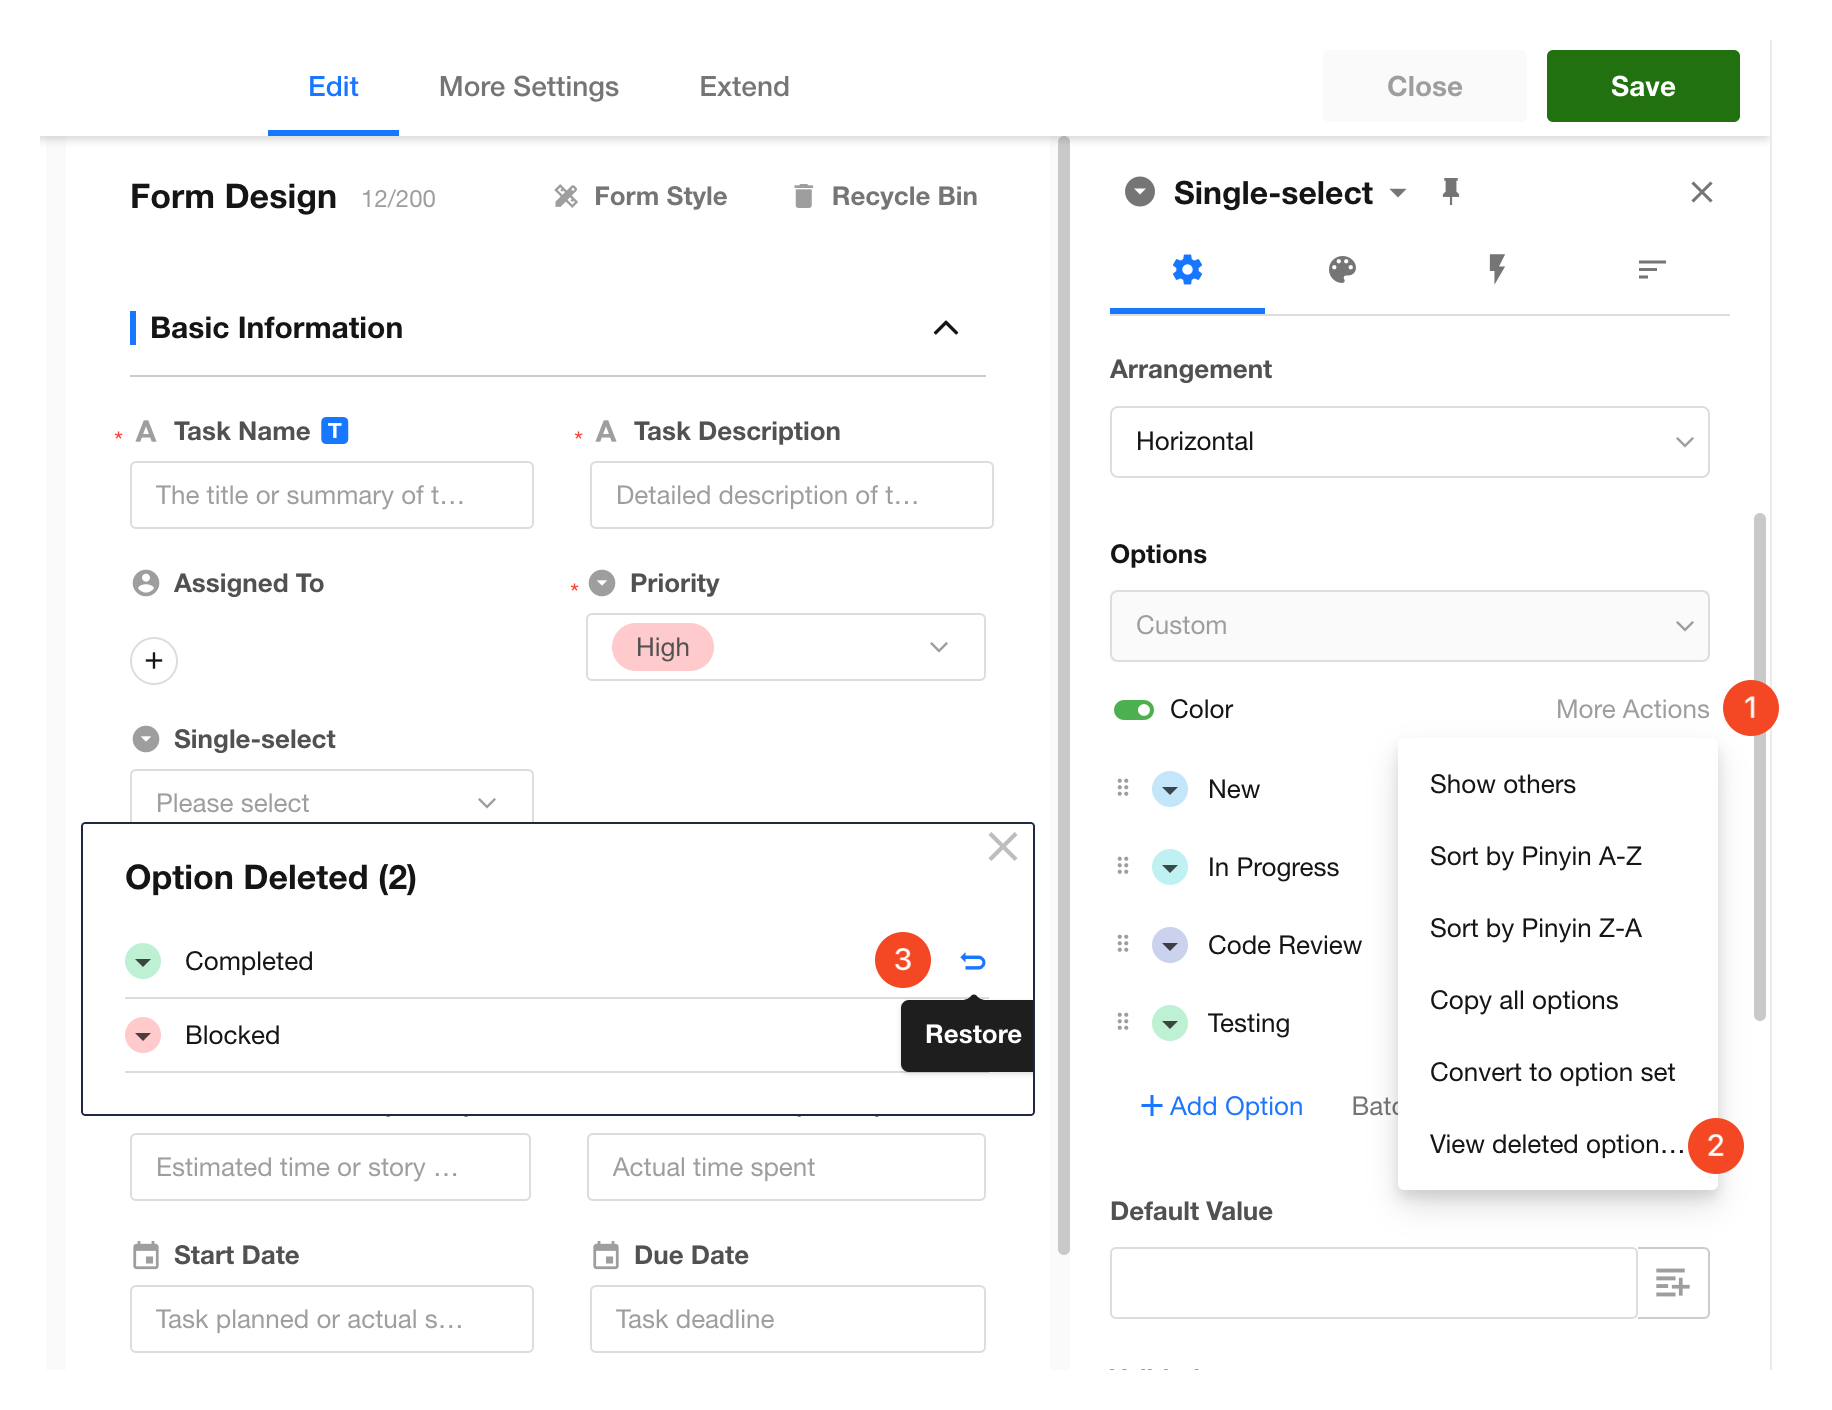
Task: Change color swatch of Code Review option
Action: pos(1169,945)
